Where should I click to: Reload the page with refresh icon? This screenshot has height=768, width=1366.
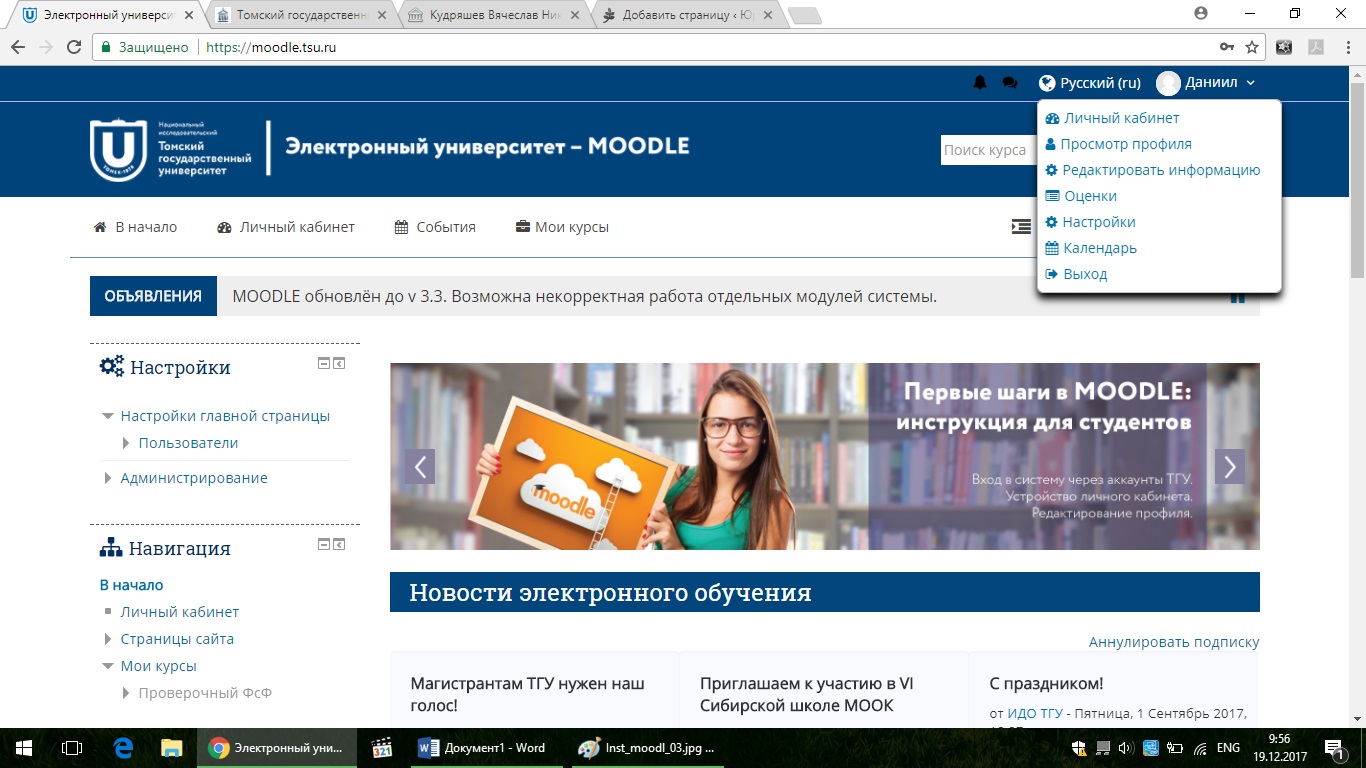coord(73,47)
